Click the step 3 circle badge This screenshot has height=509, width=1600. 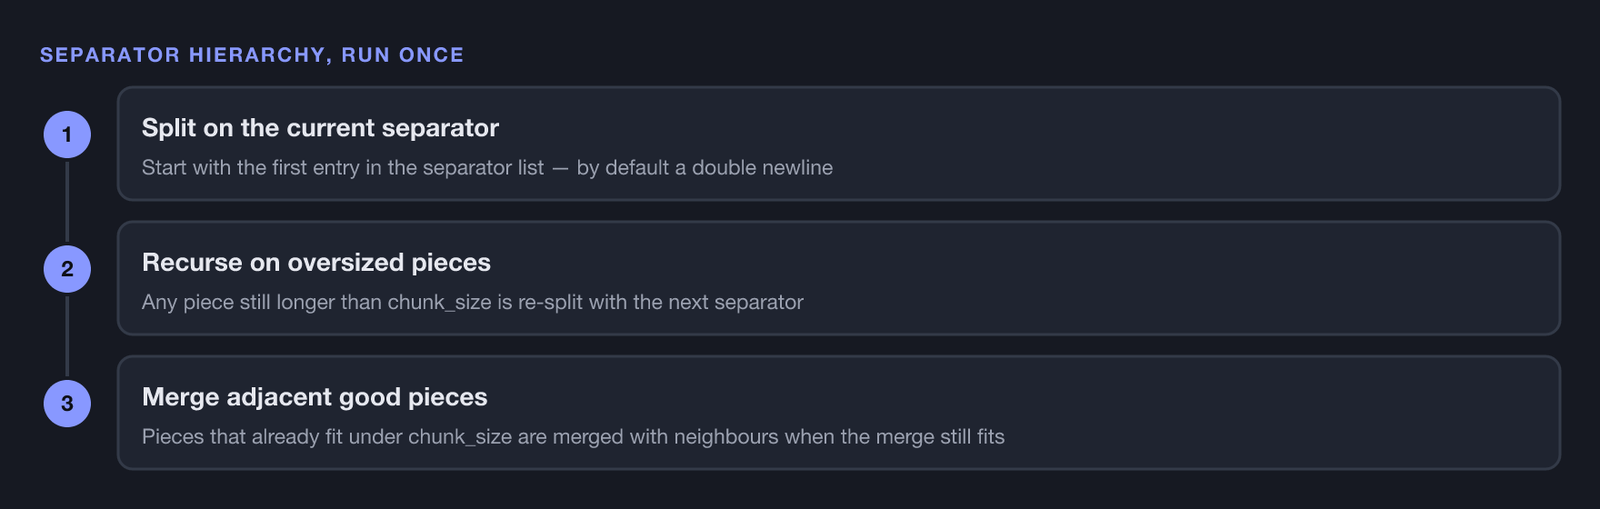click(x=67, y=403)
